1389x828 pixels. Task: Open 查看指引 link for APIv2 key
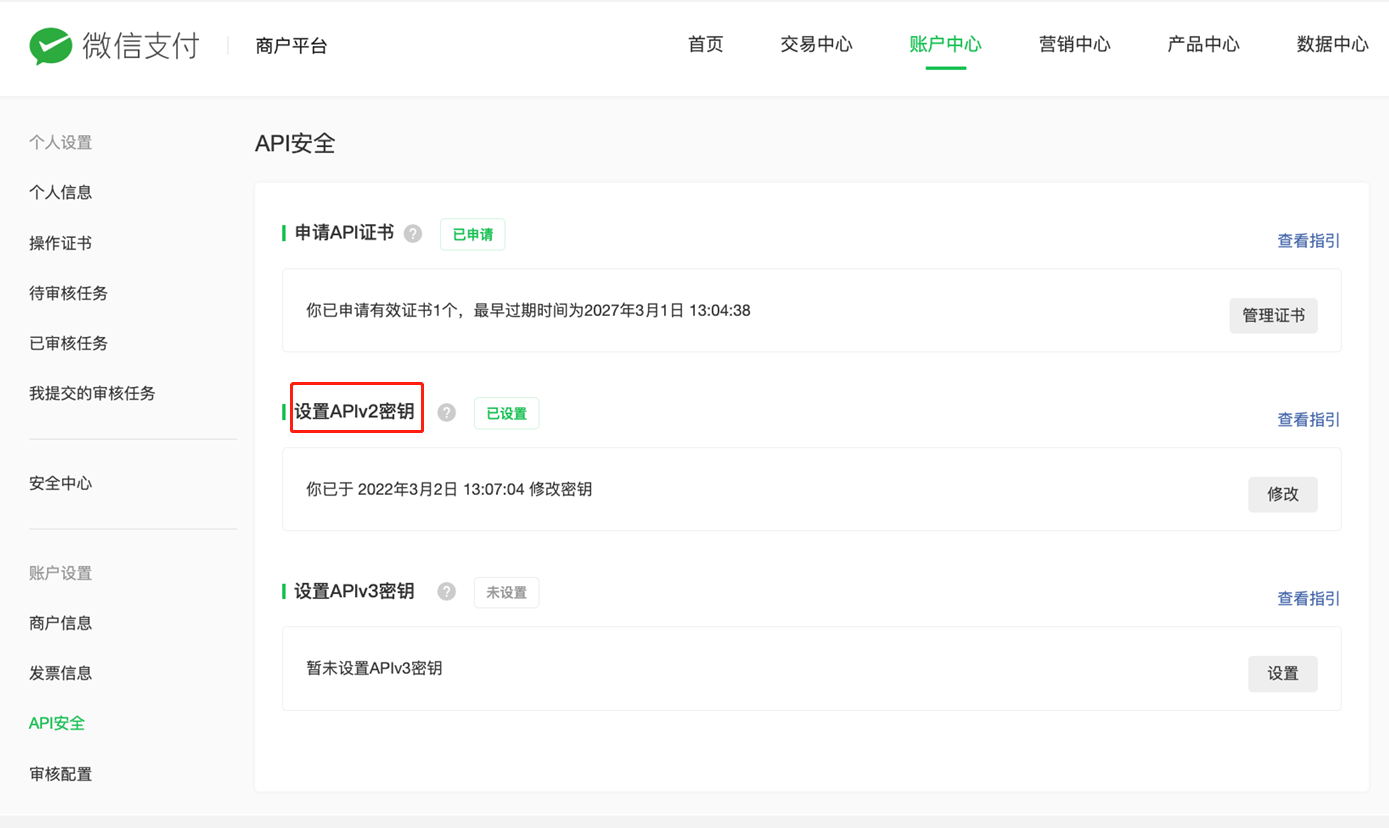(x=1308, y=420)
